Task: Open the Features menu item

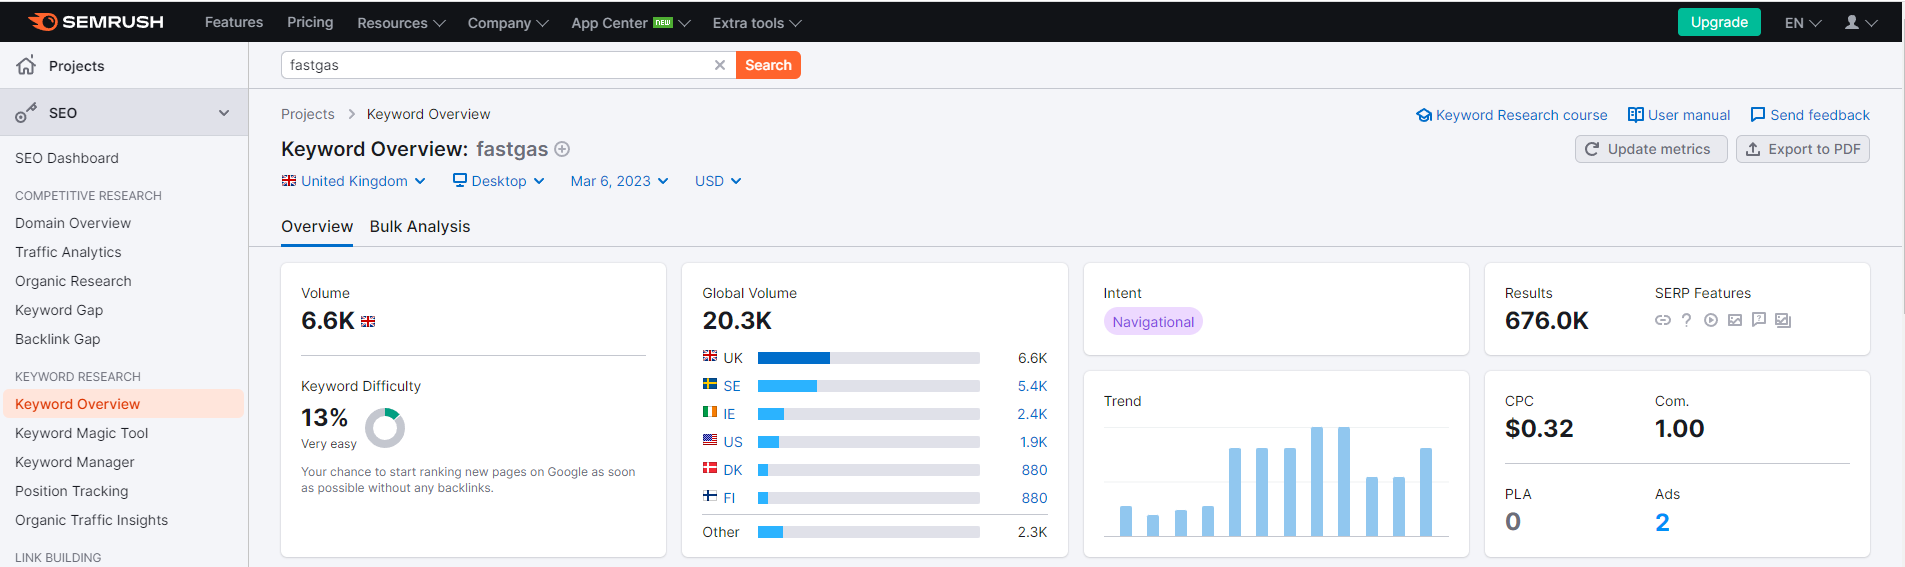Action: (234, 22)
